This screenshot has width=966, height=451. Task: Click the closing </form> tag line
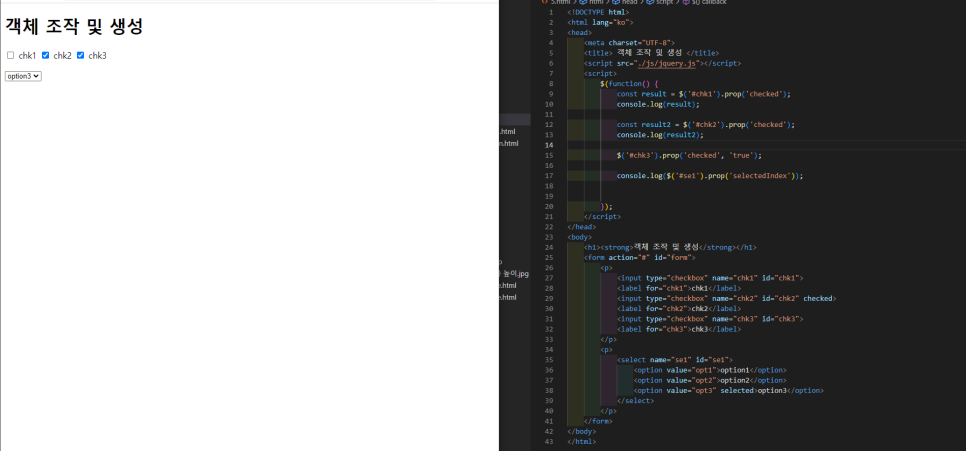click(x=598, y=421)
